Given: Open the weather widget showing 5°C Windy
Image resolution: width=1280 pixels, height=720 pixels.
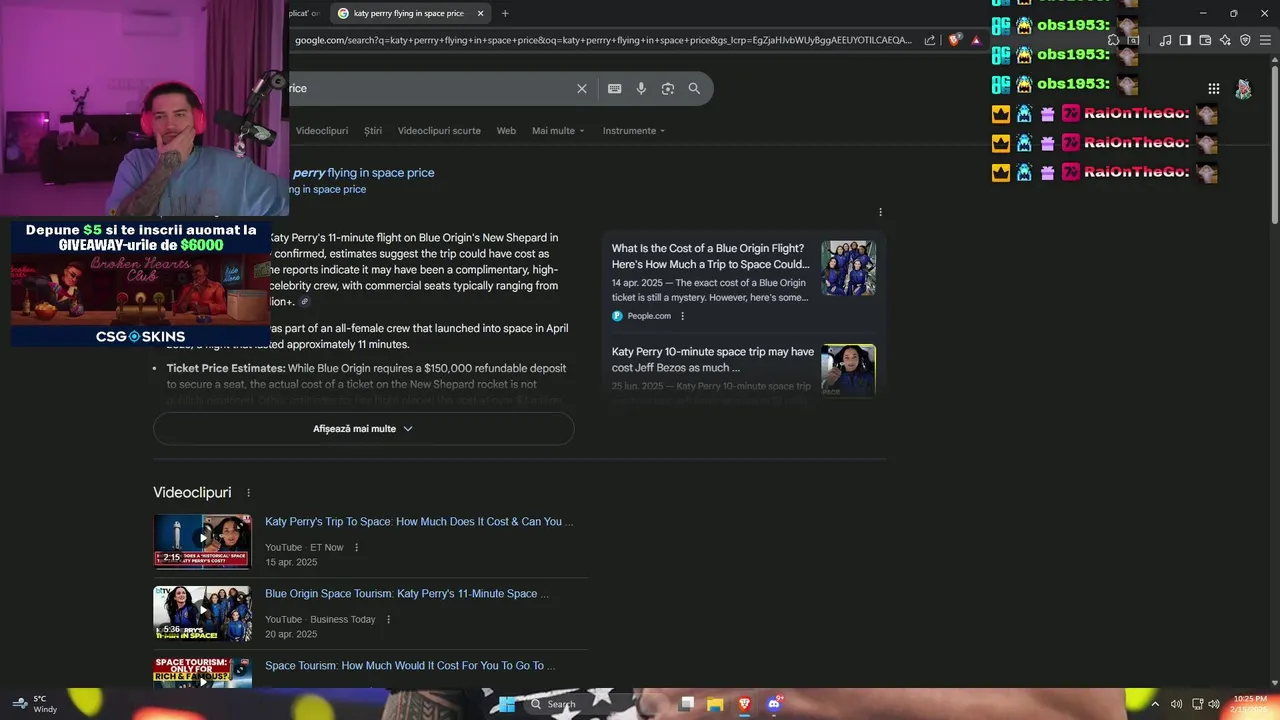Looking at the screenshot, I should 33,704.
